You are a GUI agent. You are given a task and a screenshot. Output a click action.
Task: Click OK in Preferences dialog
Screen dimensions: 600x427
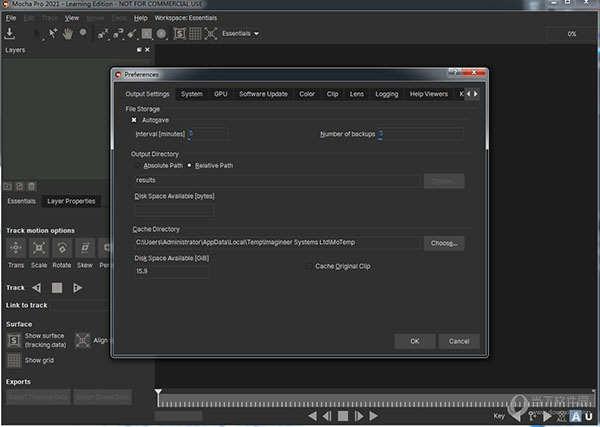click(415, 341)
